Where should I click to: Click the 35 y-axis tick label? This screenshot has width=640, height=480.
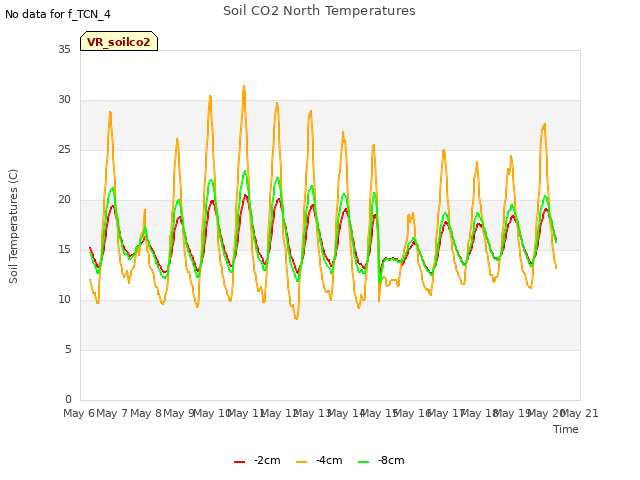coord(64,49)
